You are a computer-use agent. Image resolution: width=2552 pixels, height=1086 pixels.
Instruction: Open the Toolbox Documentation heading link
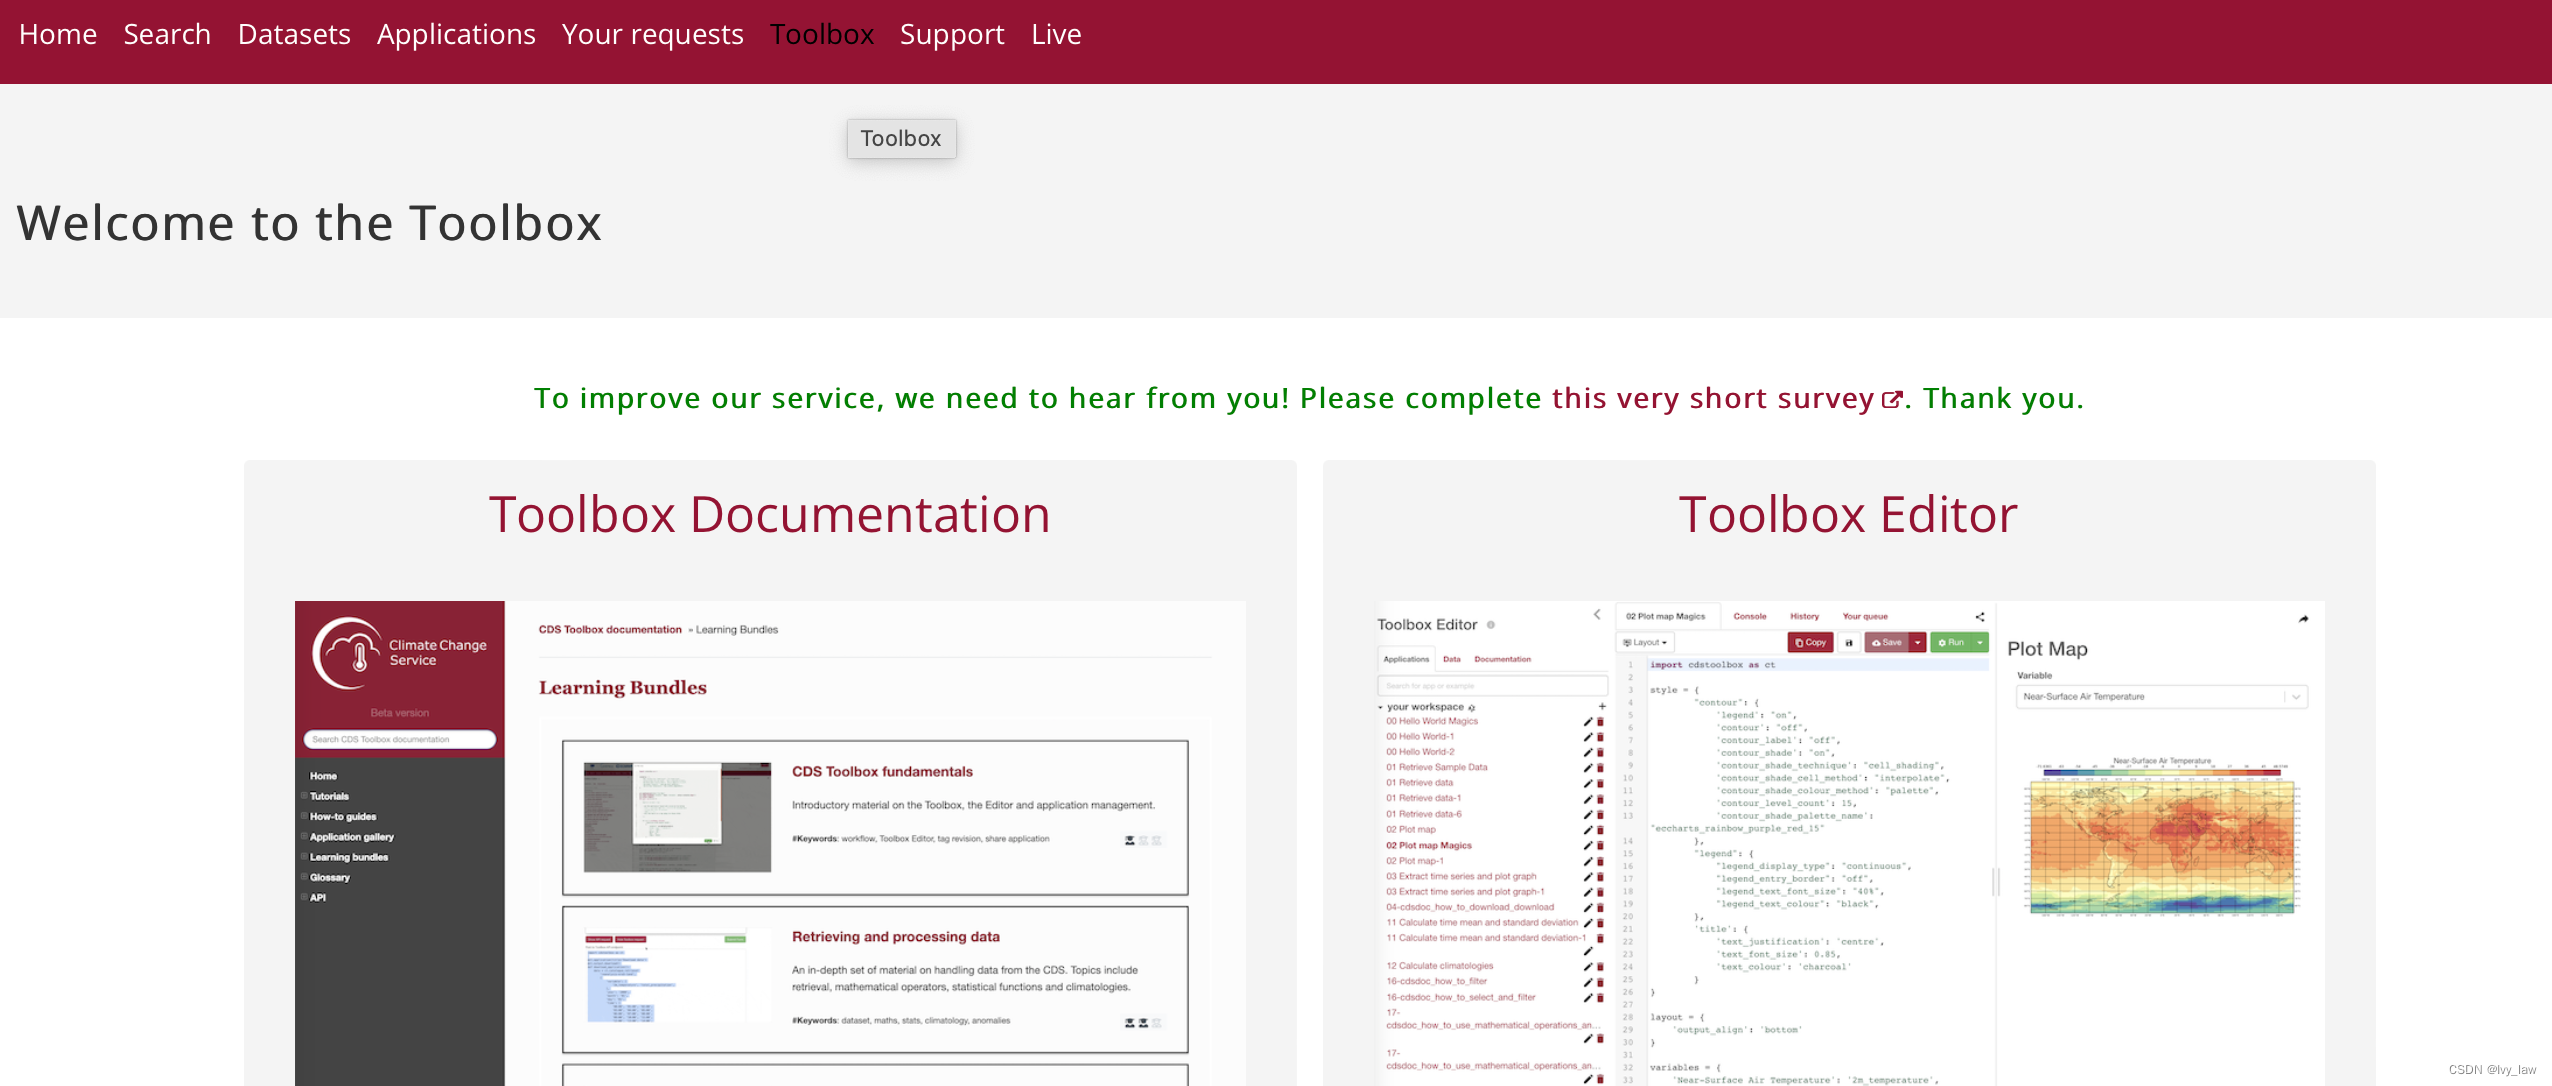[x=769, y=515]
